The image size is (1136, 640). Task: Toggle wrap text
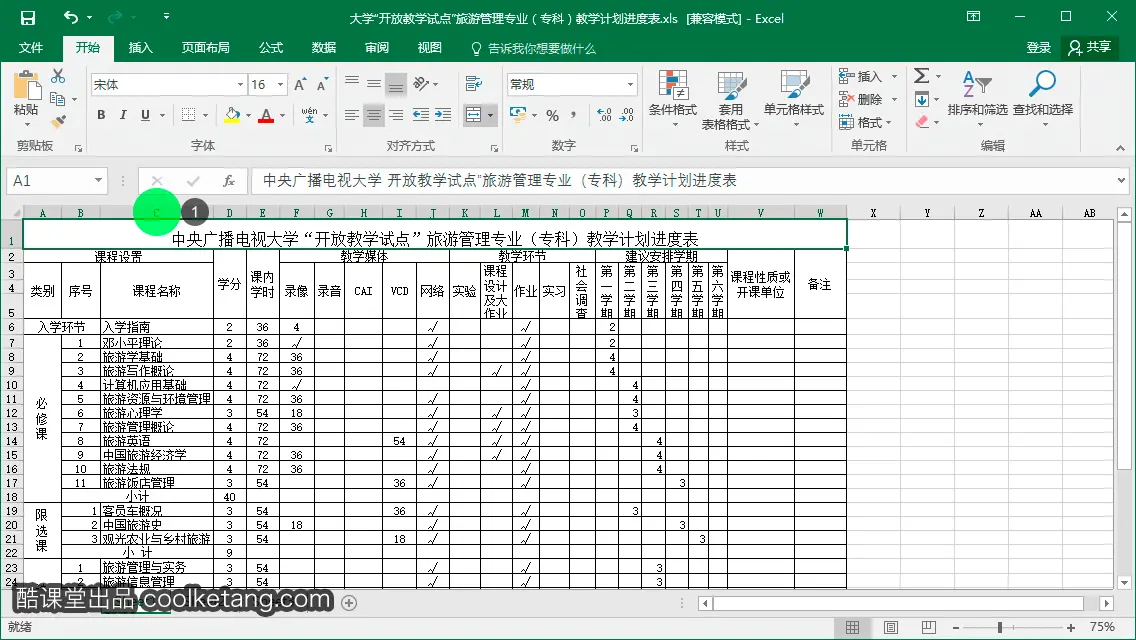pyautogui.click(x=474, y=84)
